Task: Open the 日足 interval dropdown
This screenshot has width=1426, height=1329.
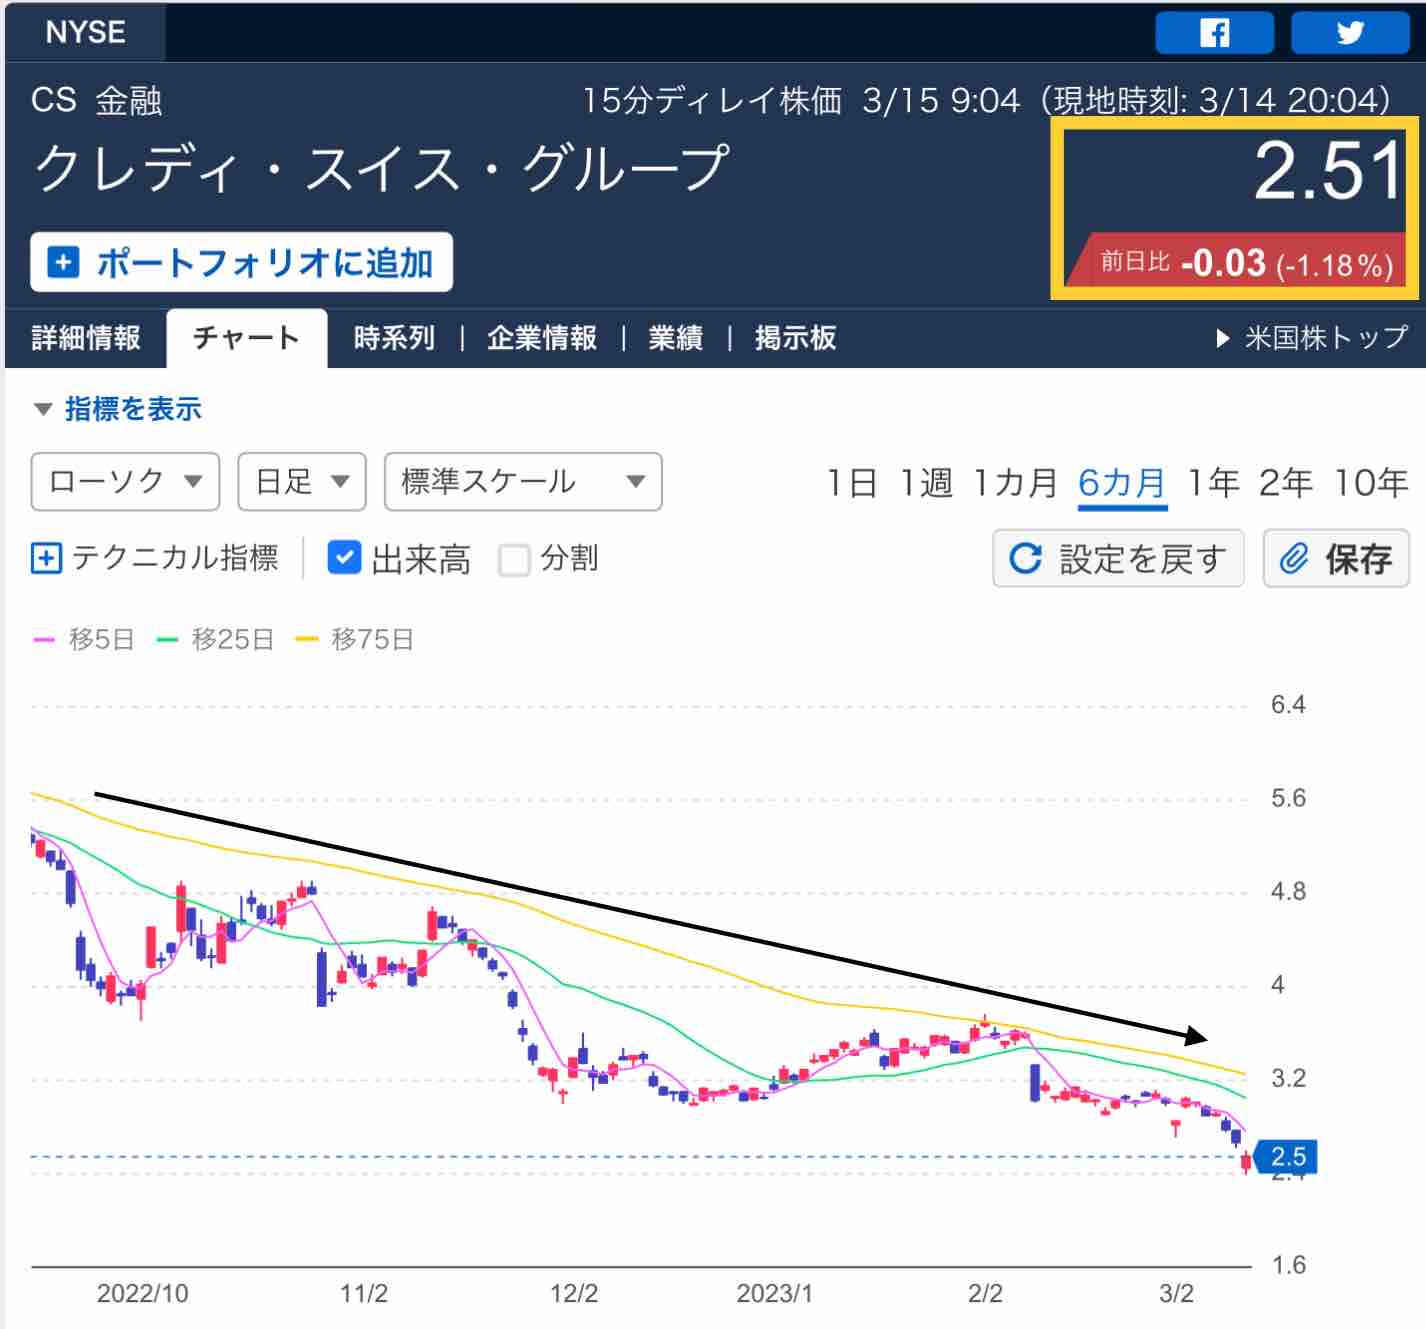Action: click(302, 482)
